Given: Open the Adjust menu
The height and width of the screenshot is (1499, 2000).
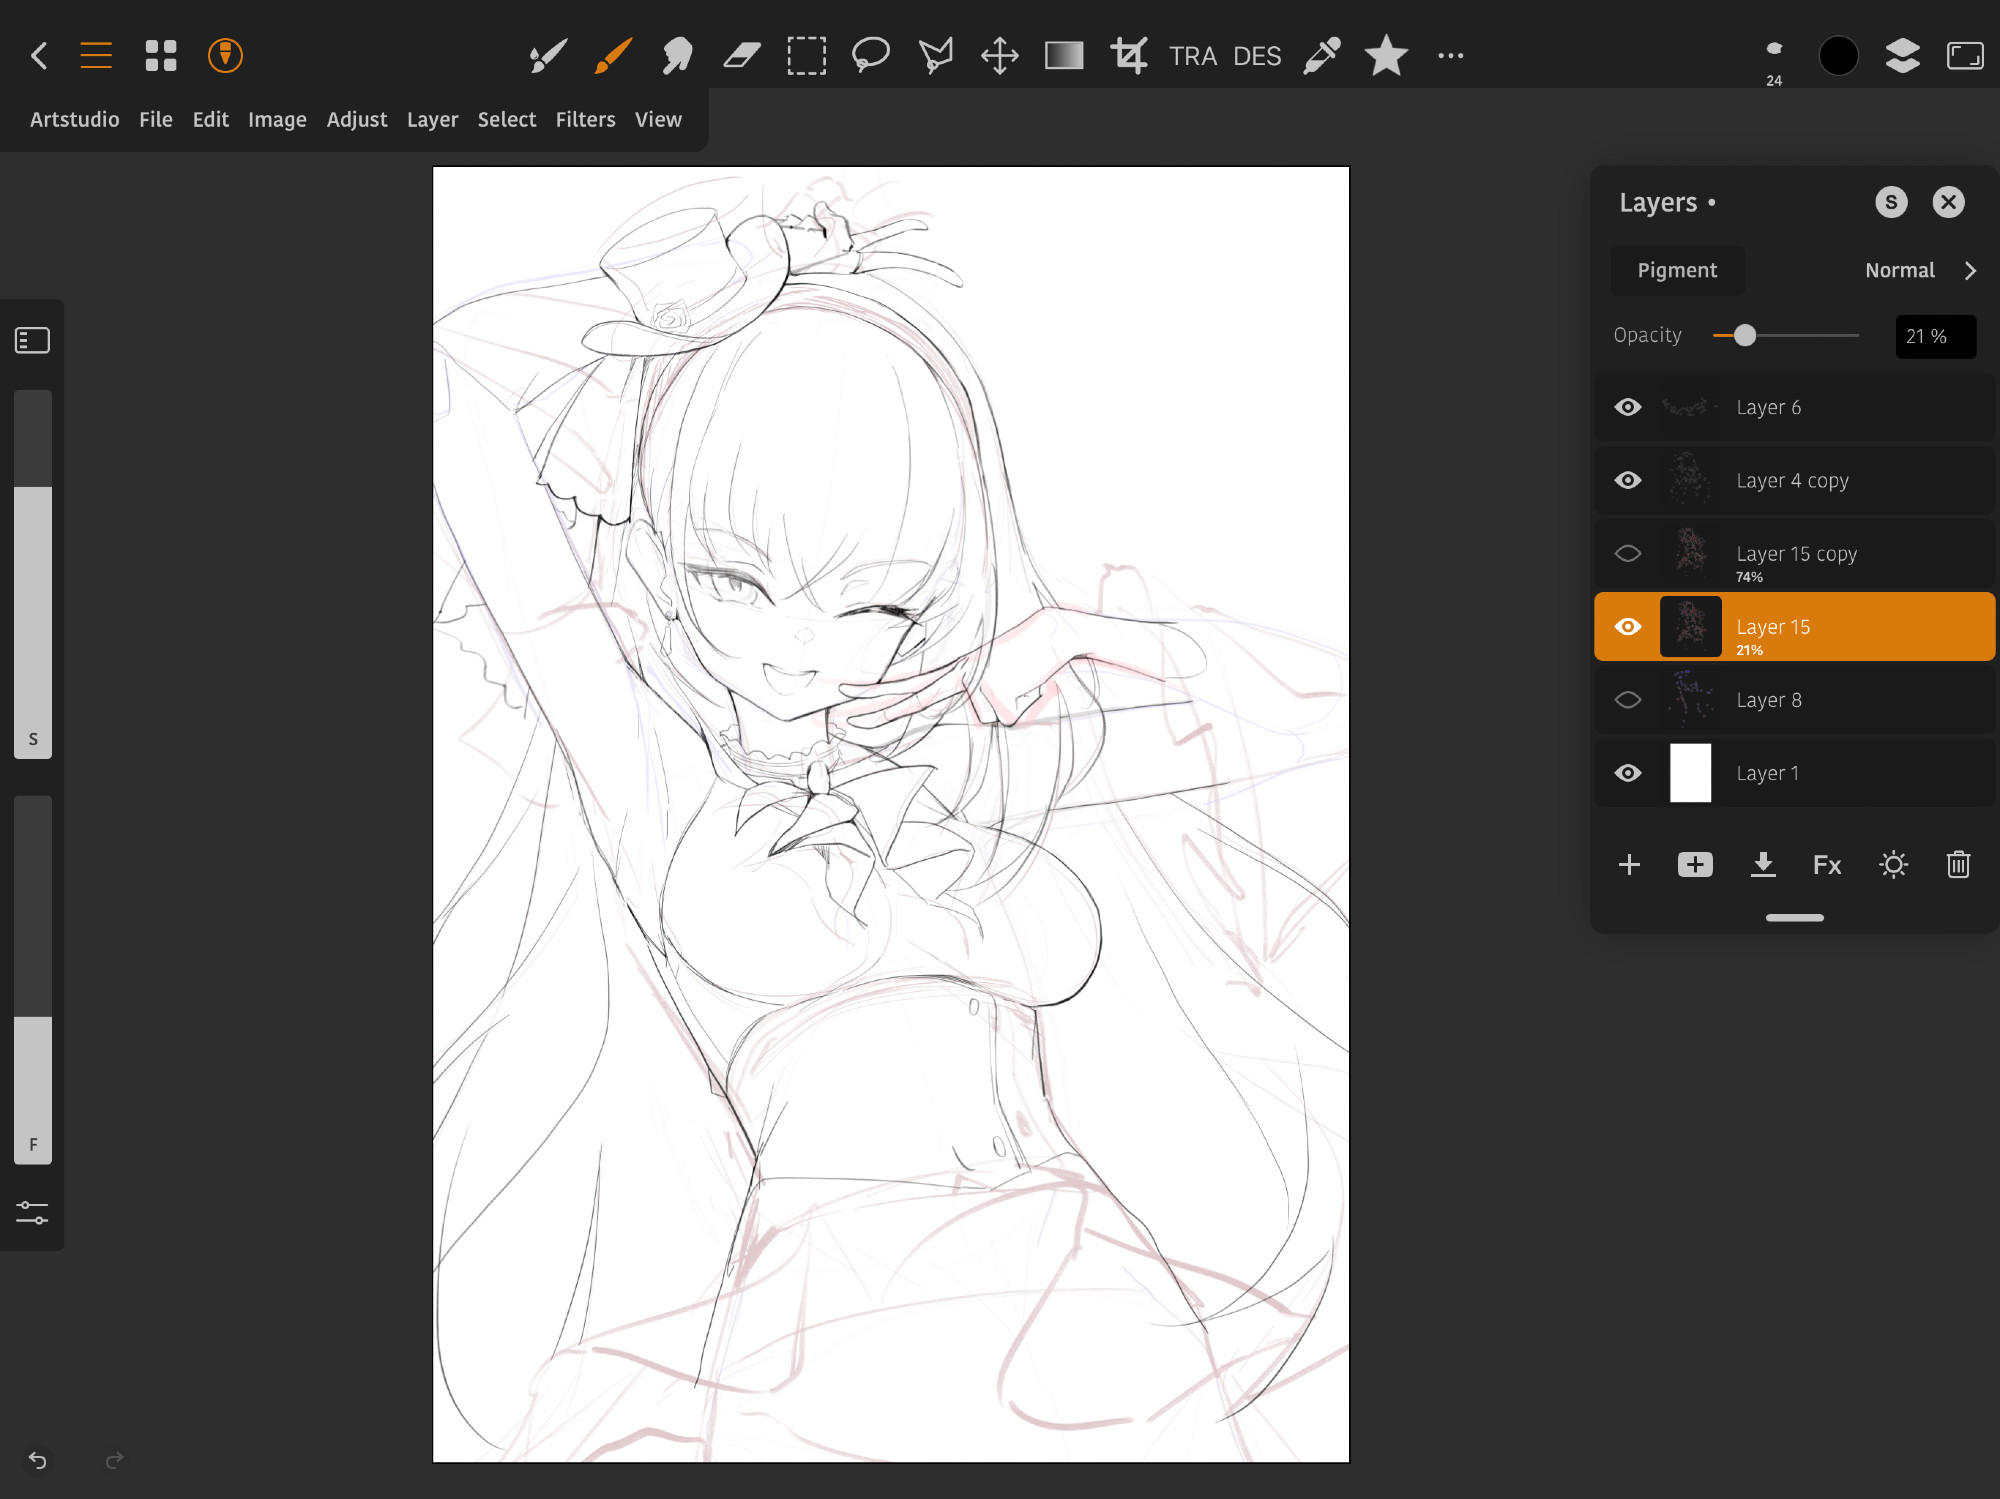Looking at the screenshot, I should coord(356,119).
